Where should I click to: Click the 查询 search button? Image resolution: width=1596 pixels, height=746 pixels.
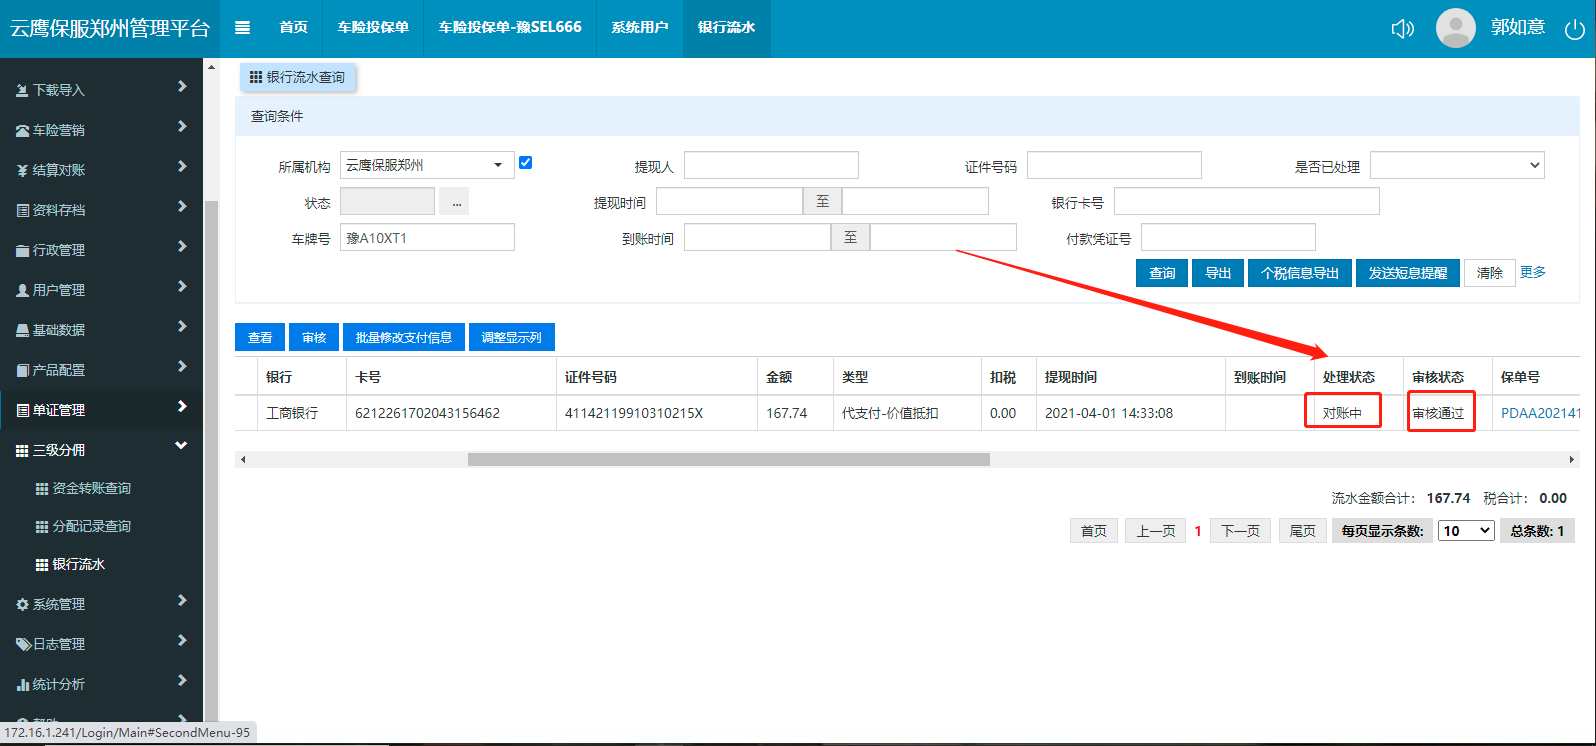click(1161, 273)
